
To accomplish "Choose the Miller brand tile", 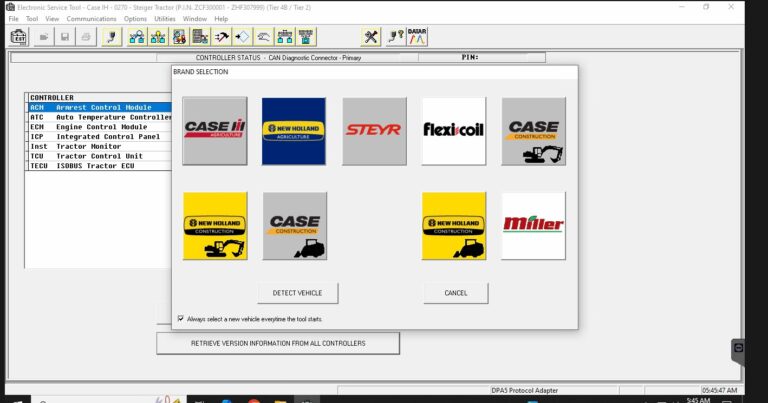I will click(x=533, y=226).
